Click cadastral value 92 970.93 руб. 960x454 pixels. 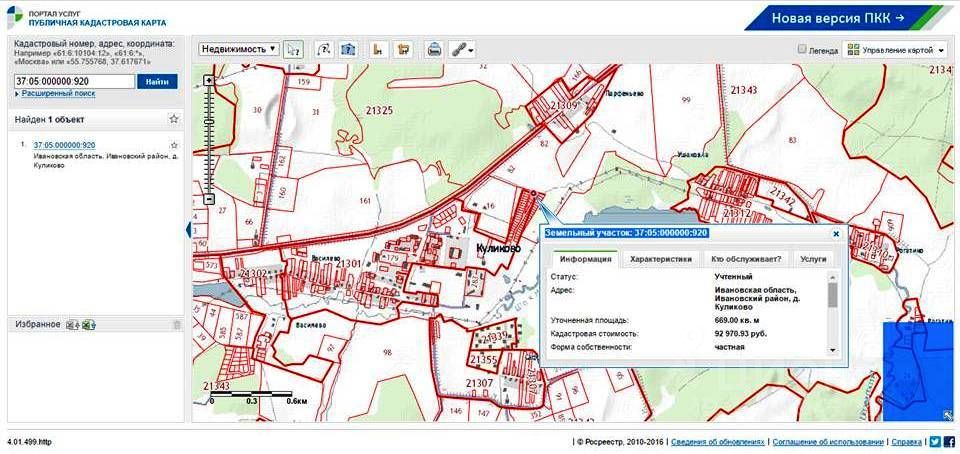[x=741, y=334]
